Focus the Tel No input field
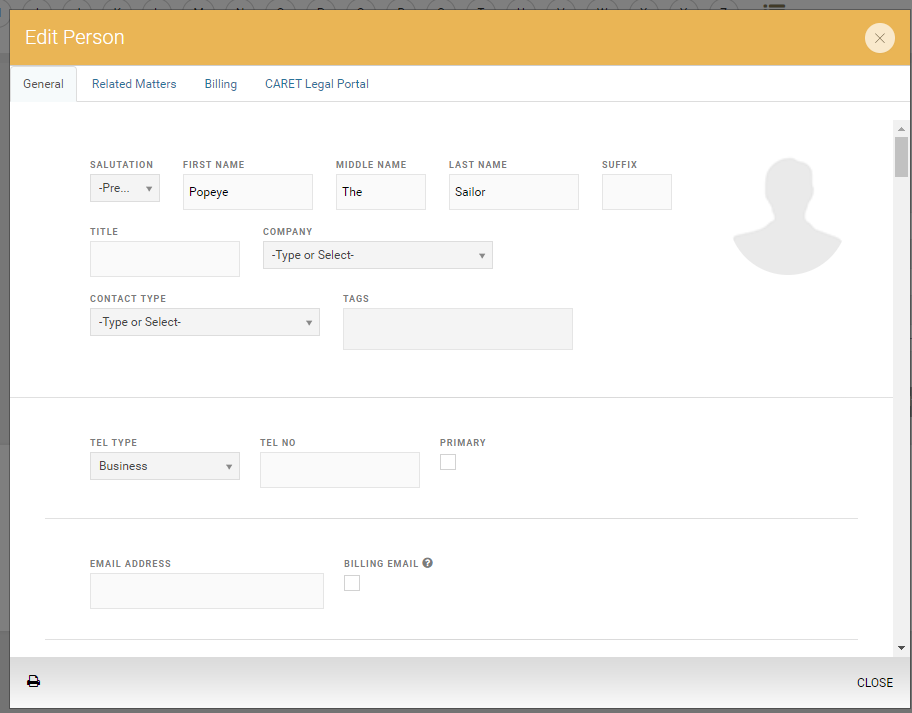Viewport: 912px width, 713px height. (x=340, y=470)
